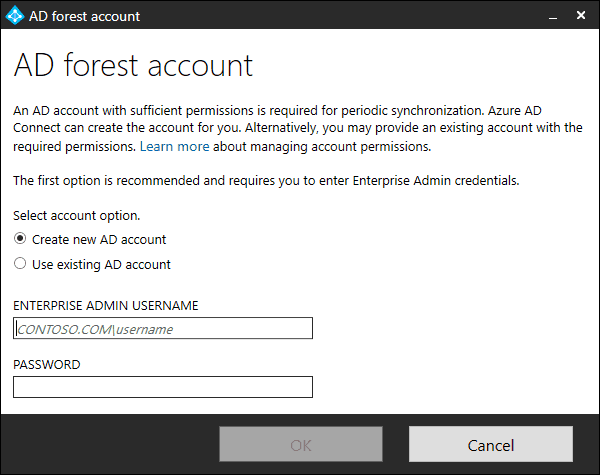Click the dark footer bar beside OK

[110, 444]
